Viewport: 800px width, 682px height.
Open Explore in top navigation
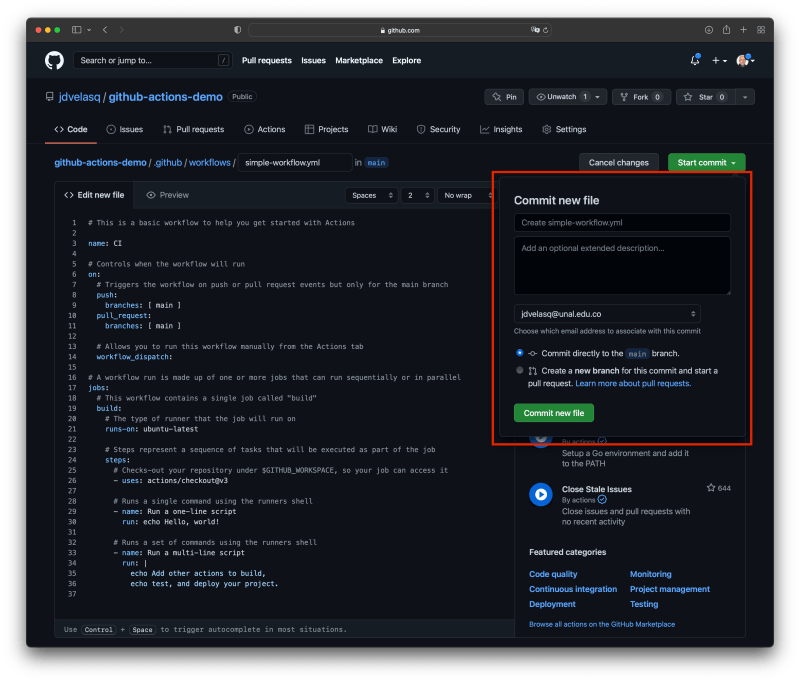[x=407, y=60]
